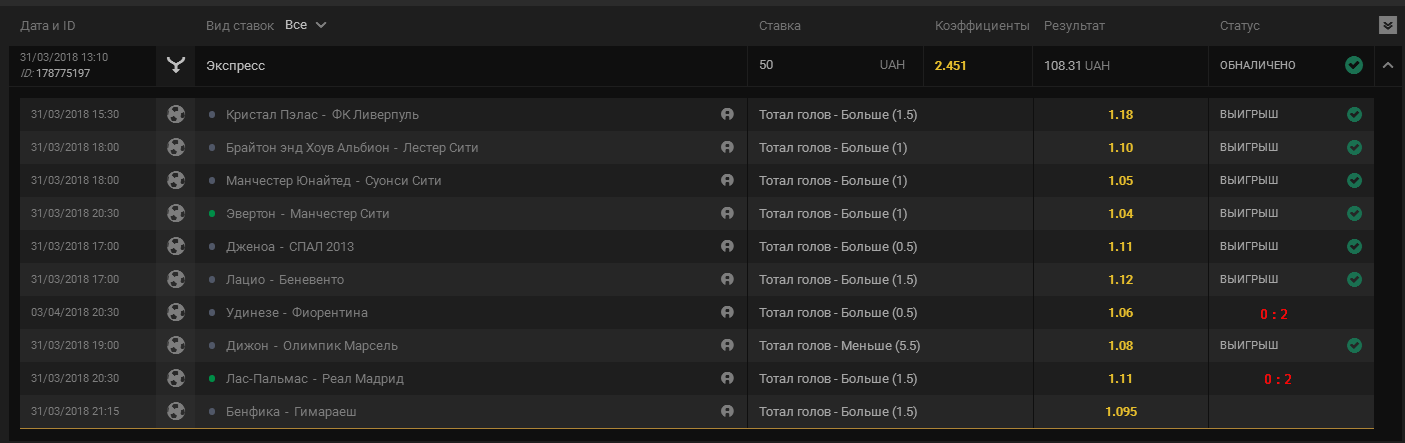Click soccer ball icon for Crystal Palace match
The width and height of the screenshot is (1405, 443).
[176, 115]
